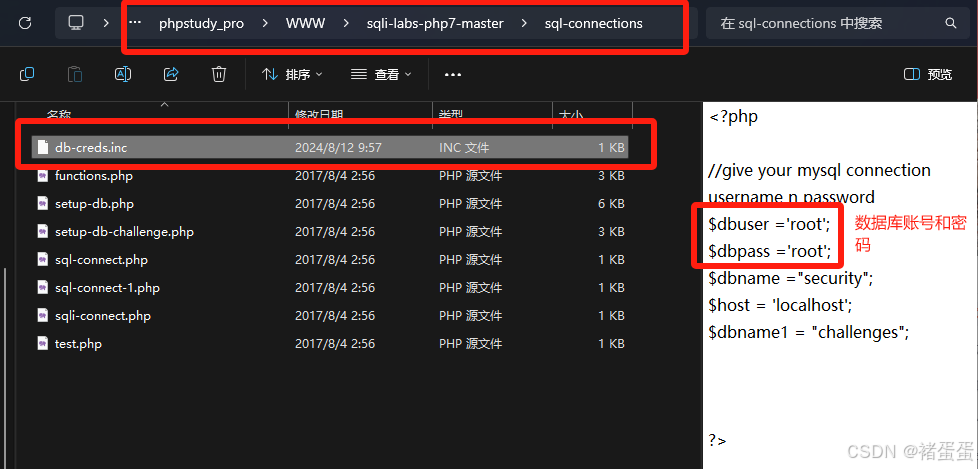Open the hidden path ellipsis in the breadcrumb

tap(135, 24)
